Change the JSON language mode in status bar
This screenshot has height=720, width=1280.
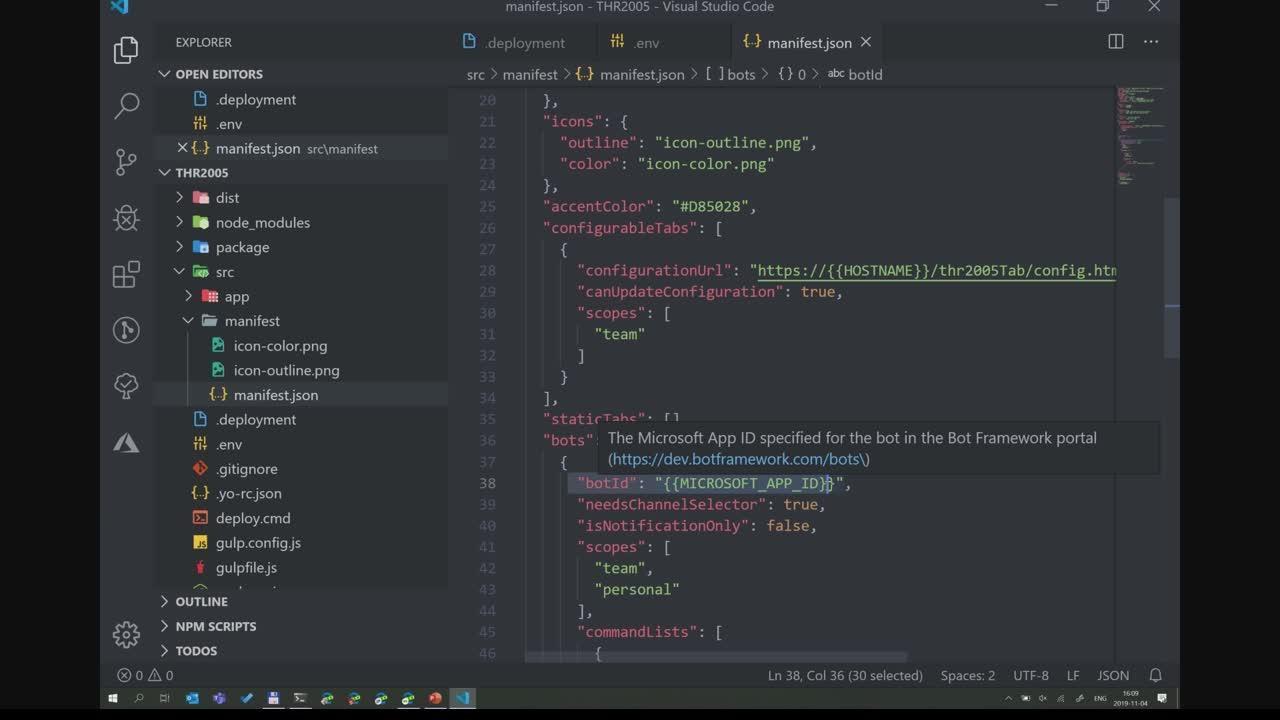point(1112,675)
